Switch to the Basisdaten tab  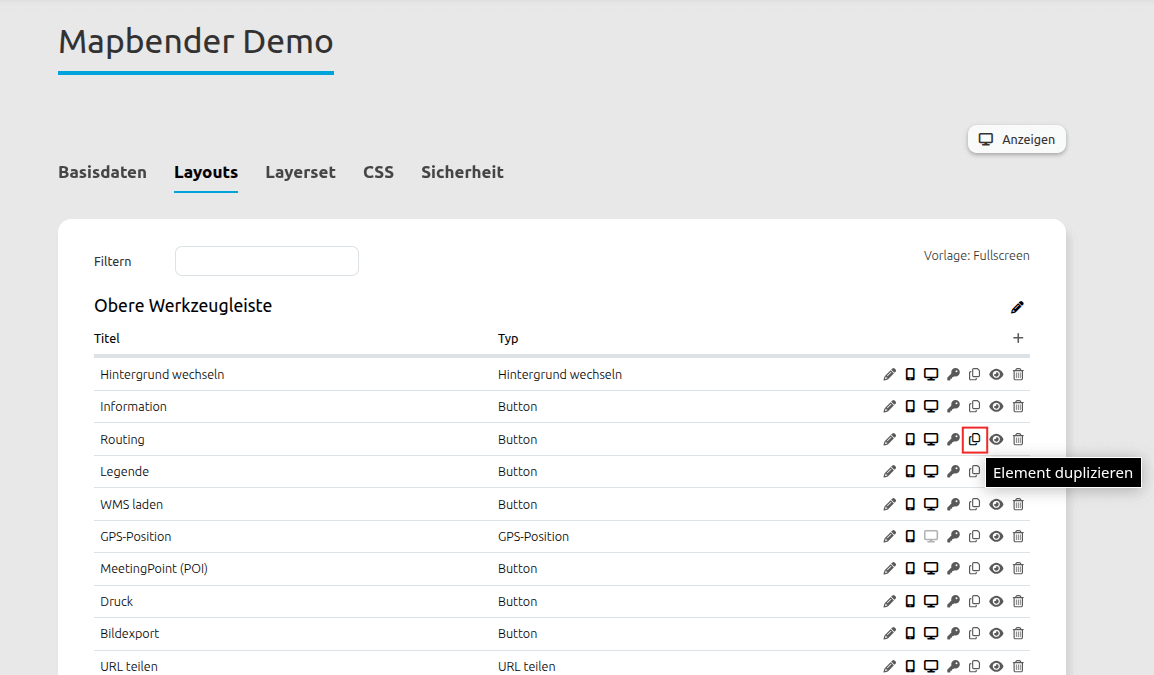[x=102, y=172]
